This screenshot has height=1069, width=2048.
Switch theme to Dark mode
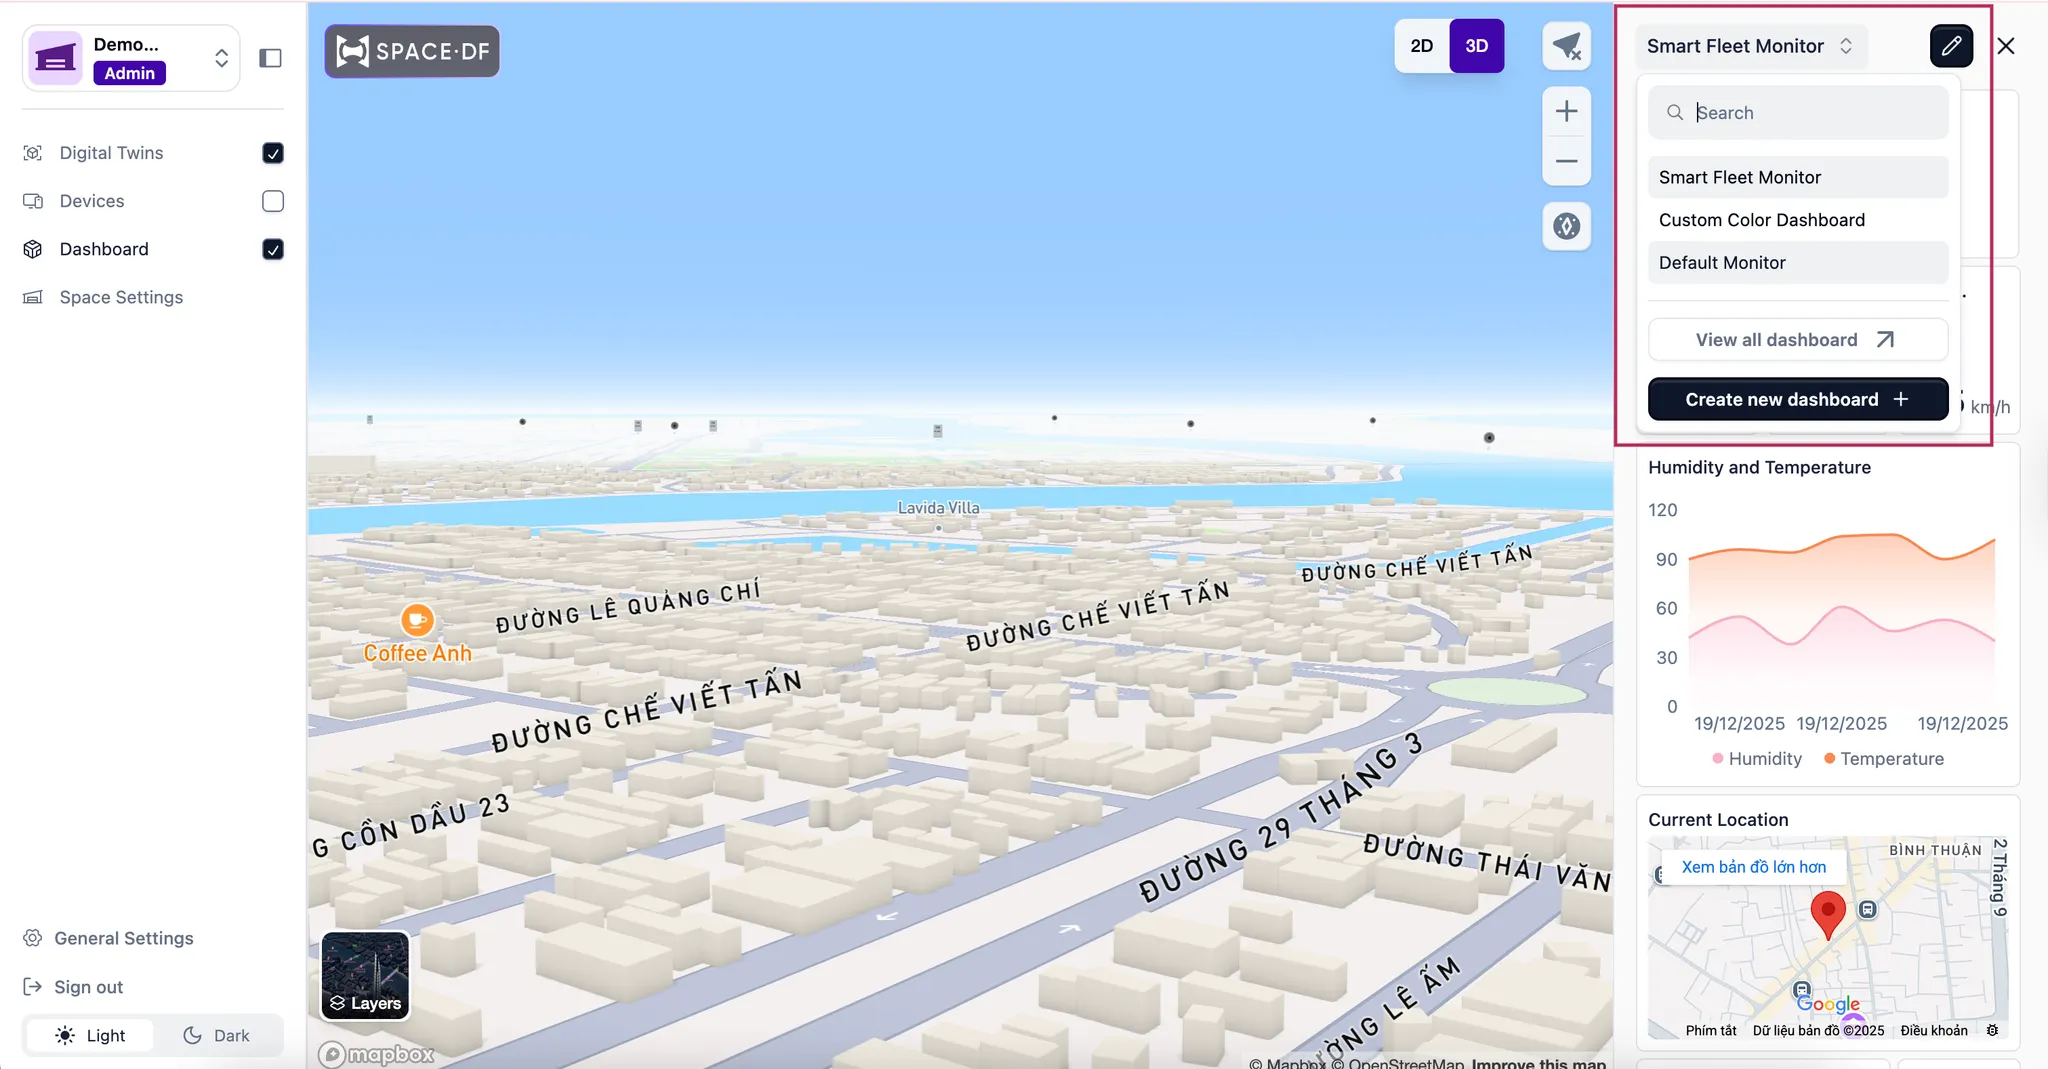pos(217,1035)
